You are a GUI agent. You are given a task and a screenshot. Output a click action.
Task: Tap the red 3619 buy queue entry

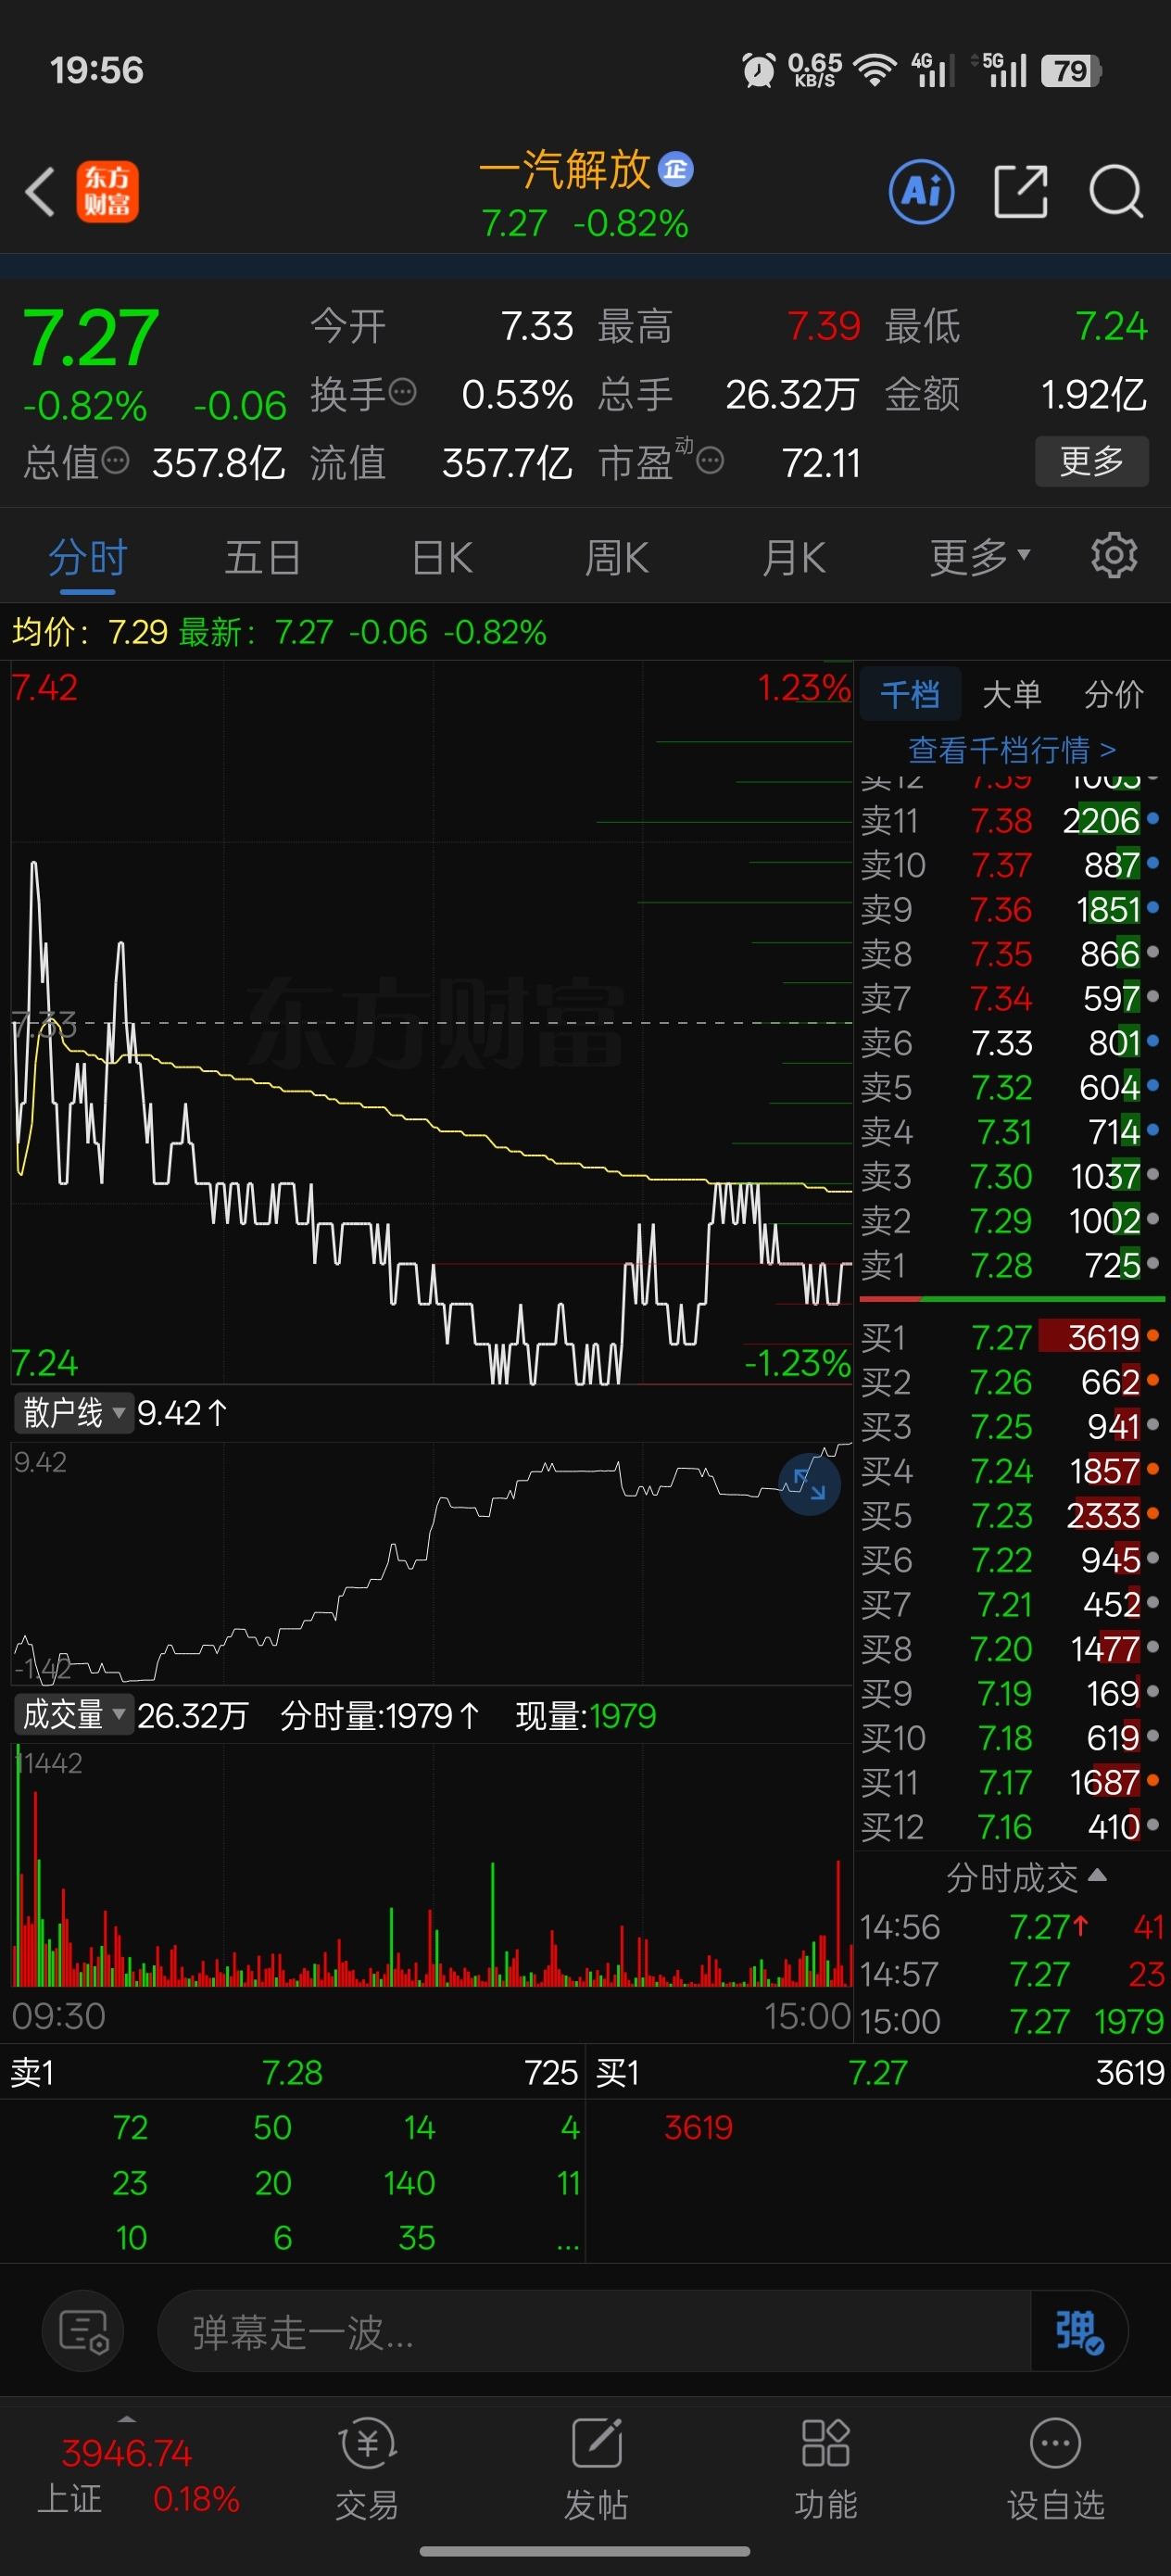click(698, 2127)
